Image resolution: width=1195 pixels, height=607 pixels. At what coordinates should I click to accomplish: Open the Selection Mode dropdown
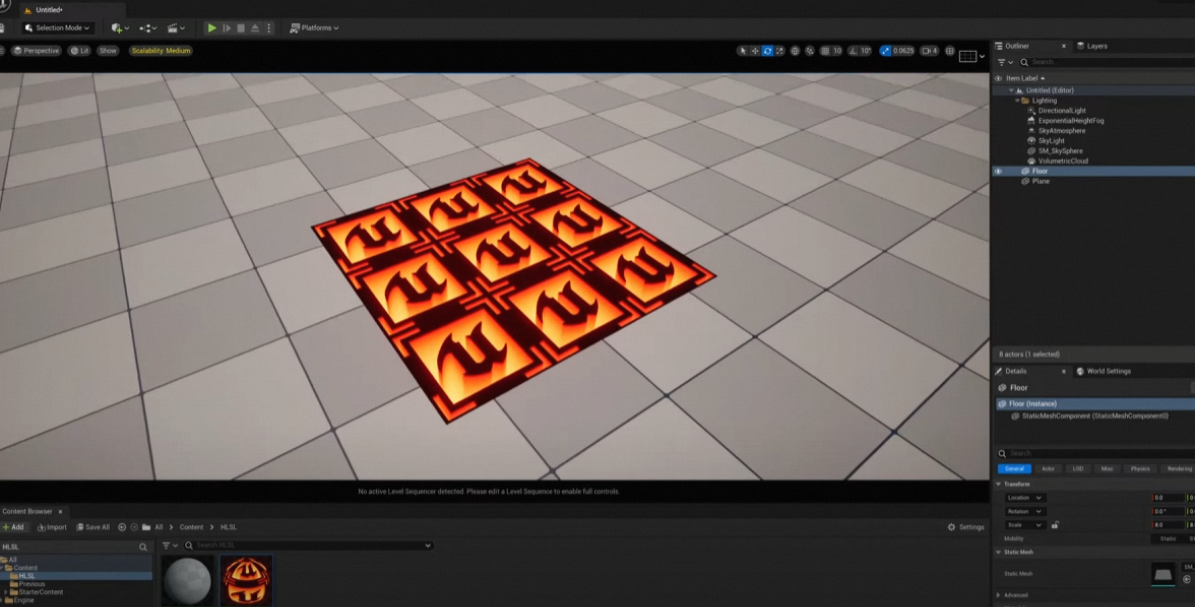[x=57, y=28]
